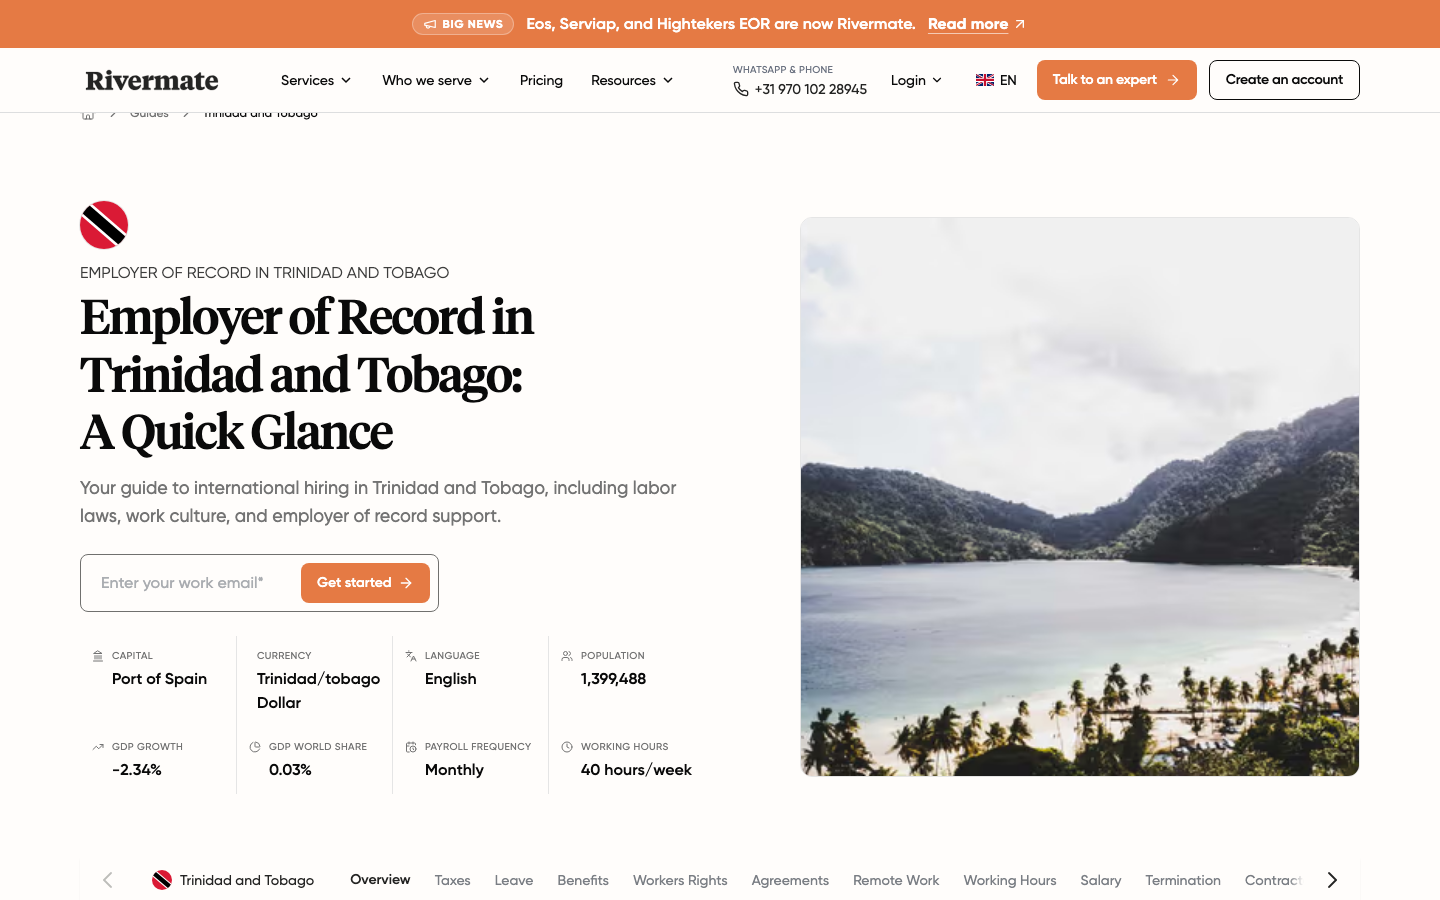Open the Pricing page
This screenshot has height=900, width=1440.
click(x=541, y=80)
